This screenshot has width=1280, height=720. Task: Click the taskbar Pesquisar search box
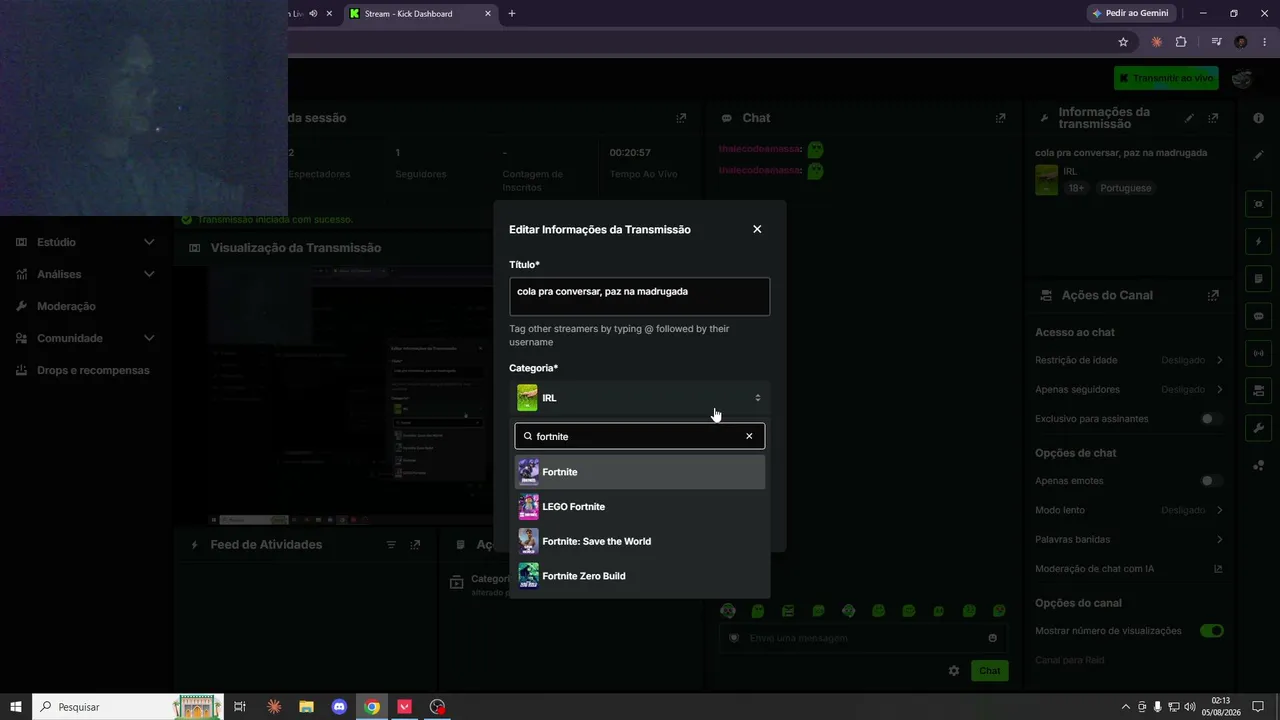126,707
